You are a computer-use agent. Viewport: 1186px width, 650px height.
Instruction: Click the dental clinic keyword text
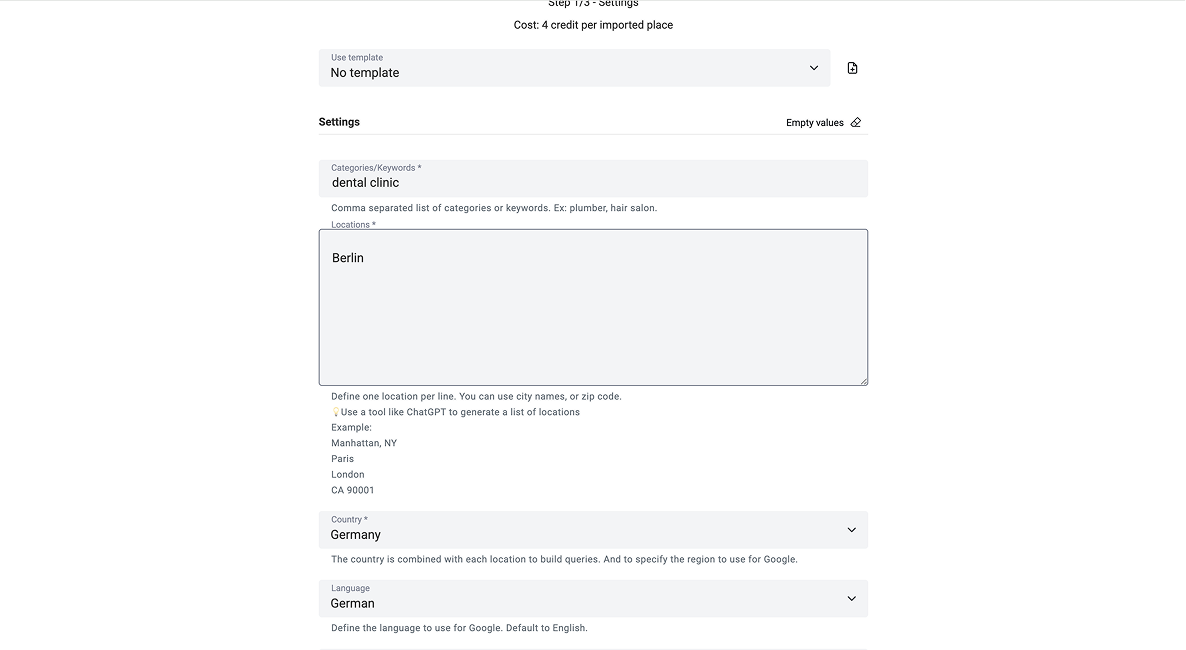(x=365, y=182)
